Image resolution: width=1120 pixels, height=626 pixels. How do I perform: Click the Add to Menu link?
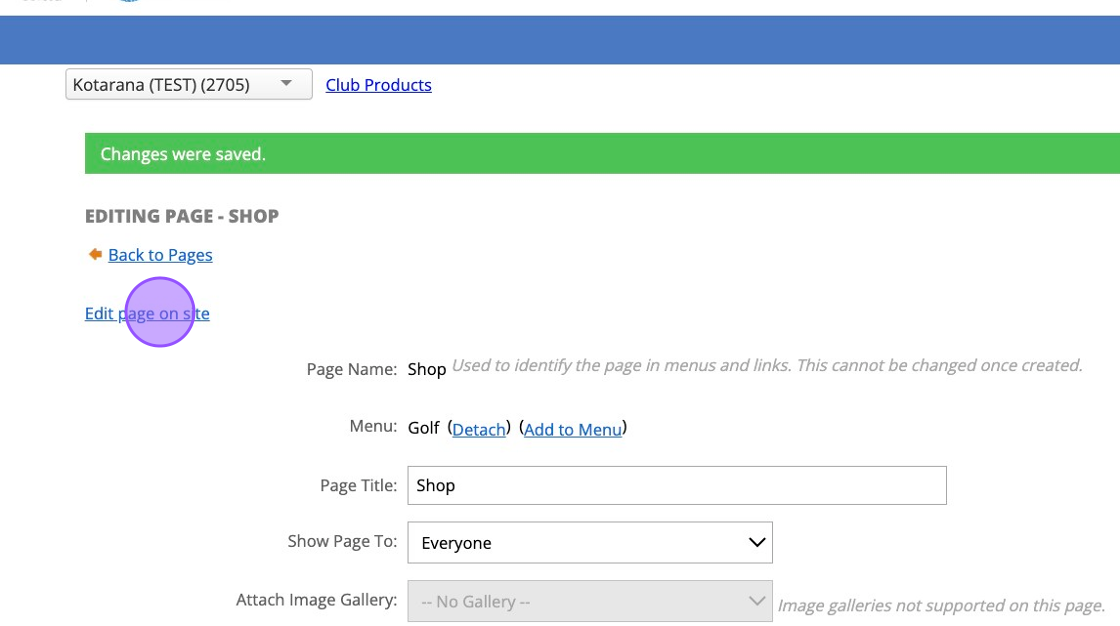[x=573, y=429]
